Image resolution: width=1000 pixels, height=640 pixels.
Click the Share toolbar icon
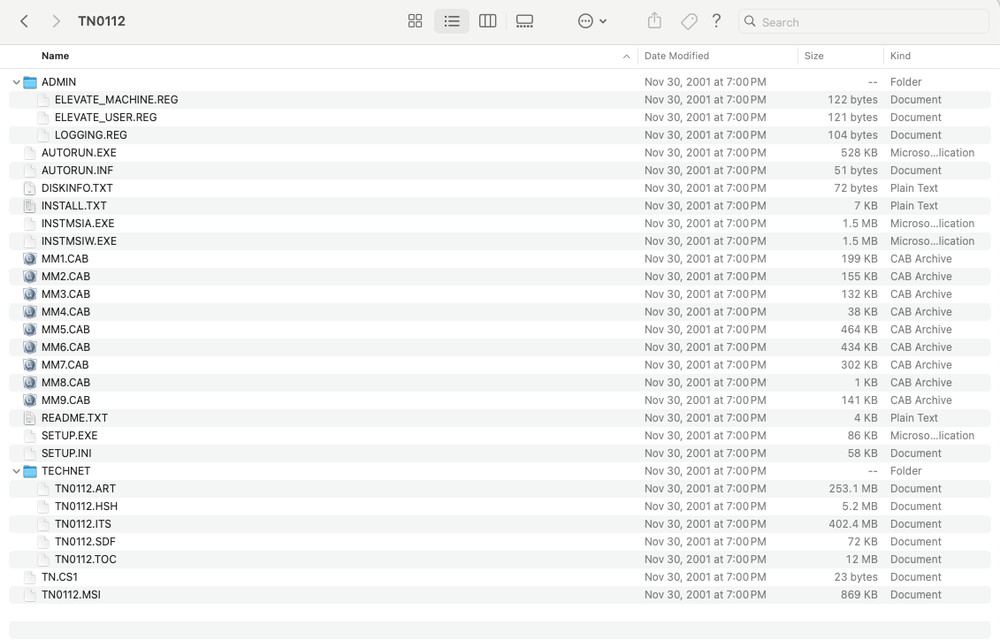click(x=655, y=21)
